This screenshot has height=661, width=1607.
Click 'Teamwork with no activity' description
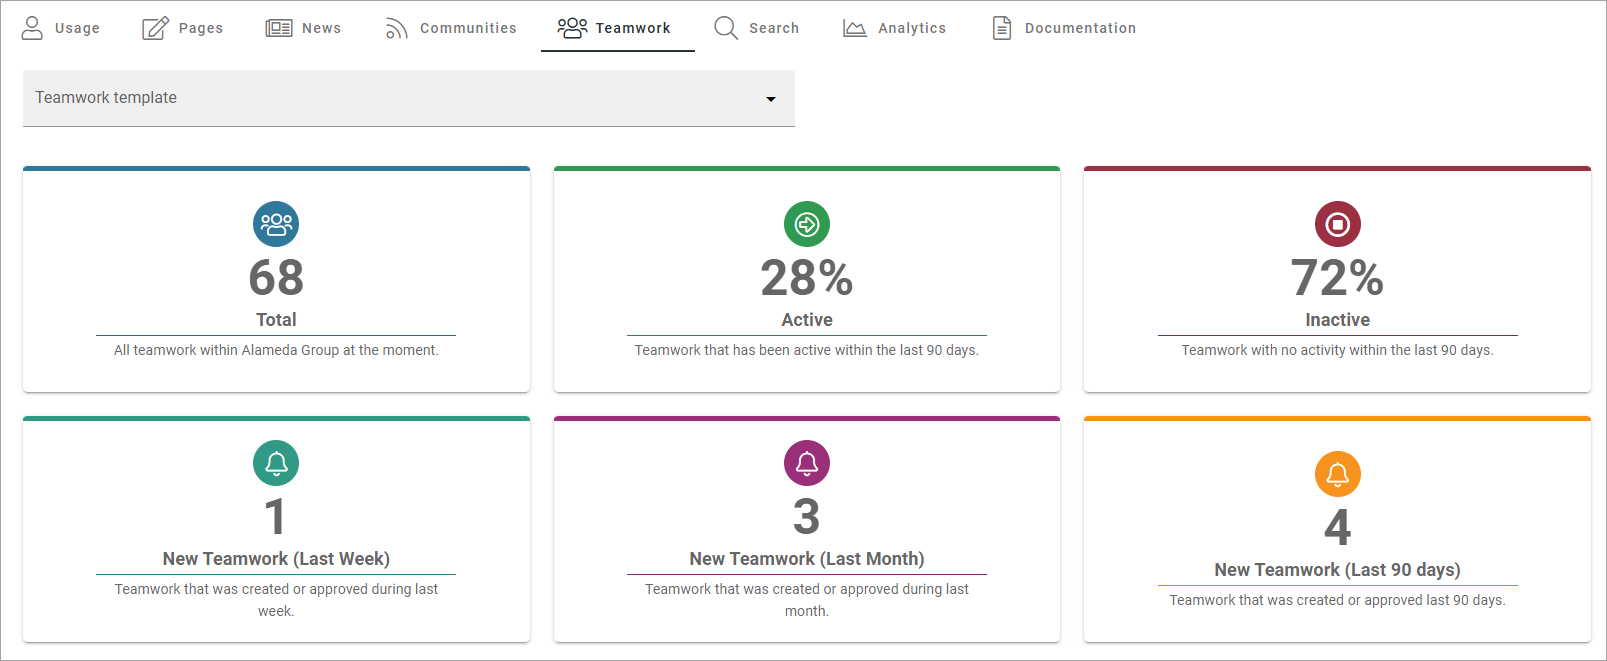[x=1338, y=350]
